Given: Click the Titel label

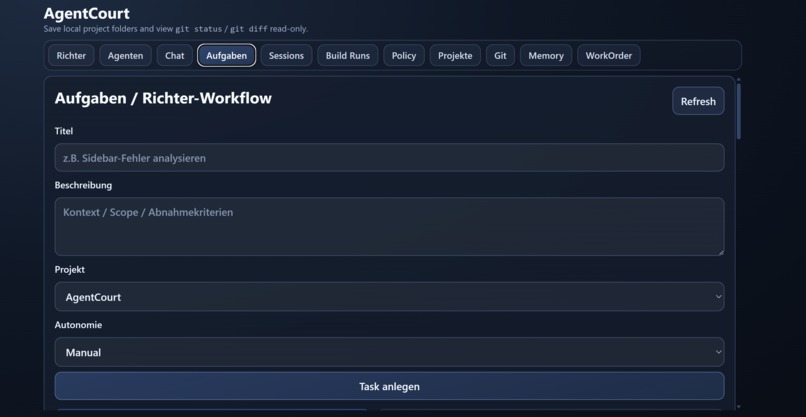Looking at the screenshot, I should pos(64,131).
